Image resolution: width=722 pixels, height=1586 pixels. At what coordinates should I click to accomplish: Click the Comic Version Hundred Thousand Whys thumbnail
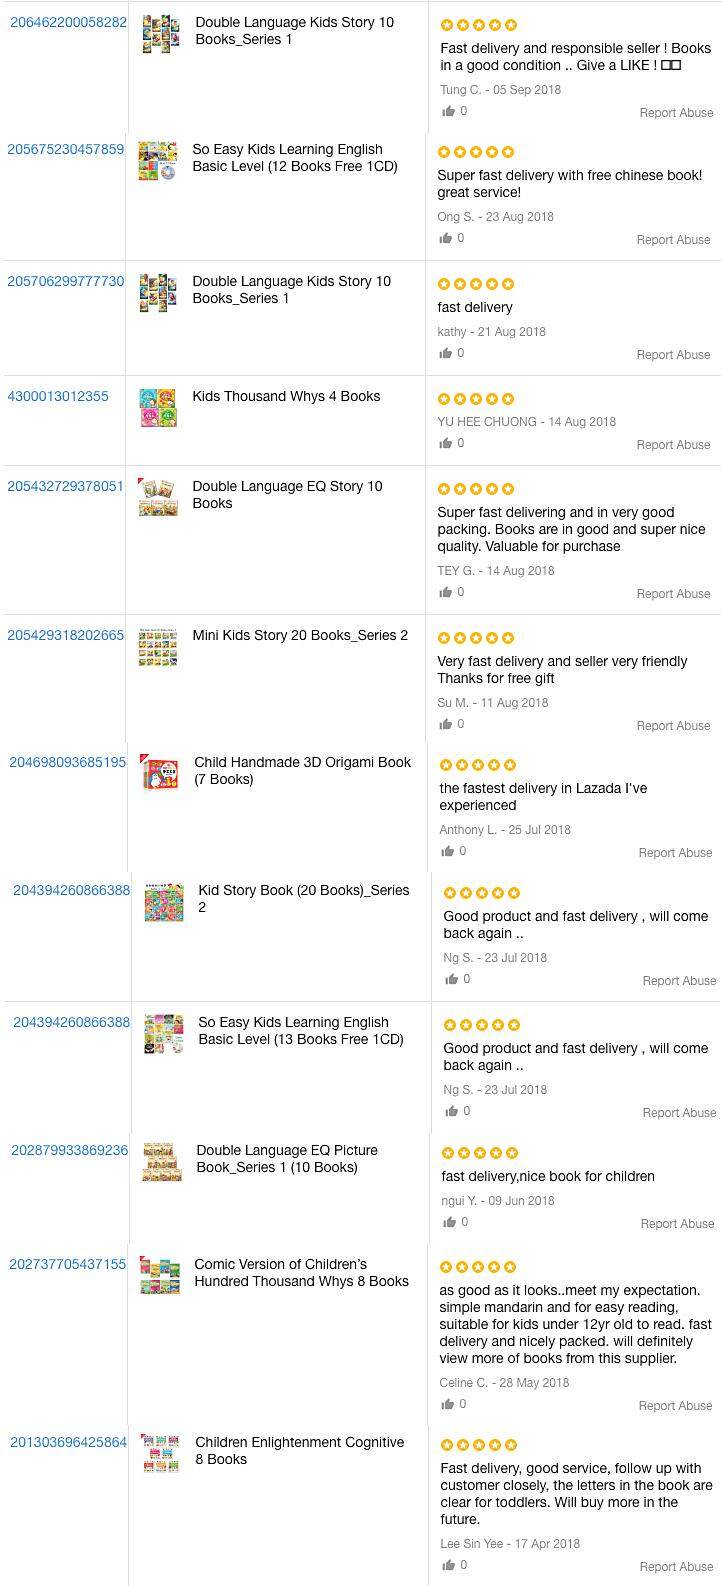[x=160, y=1276]
